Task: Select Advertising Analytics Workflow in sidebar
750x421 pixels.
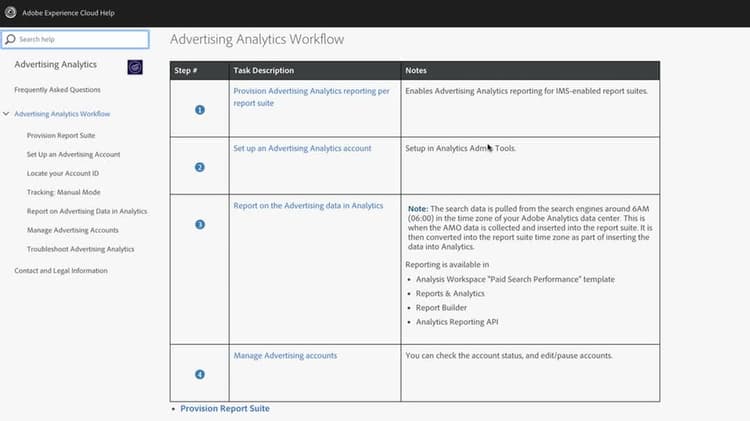Action: click(62, 114)
